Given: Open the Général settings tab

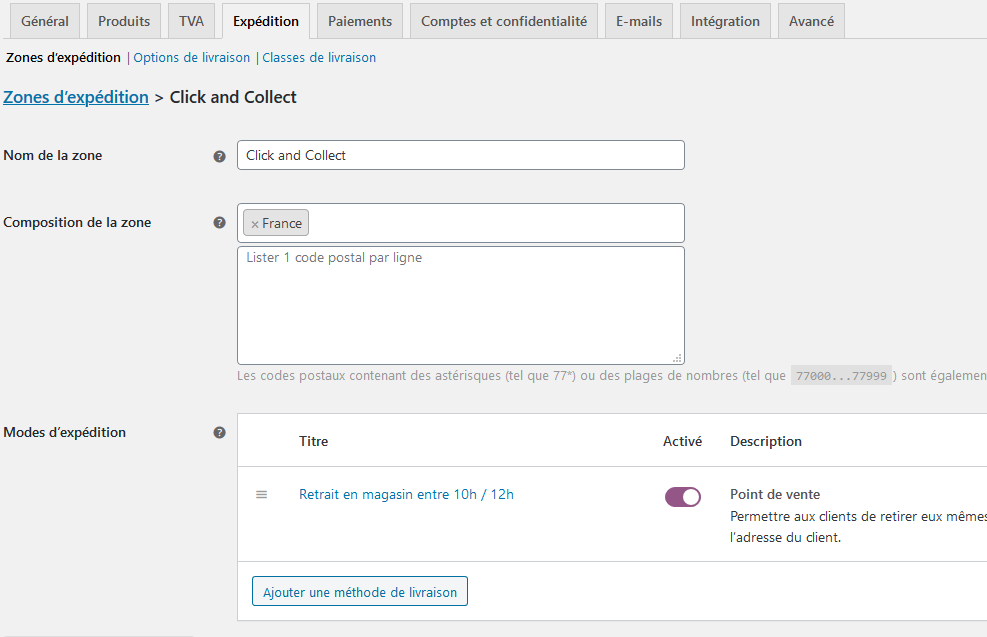Looking at the screenshot, I should (45, 21).
